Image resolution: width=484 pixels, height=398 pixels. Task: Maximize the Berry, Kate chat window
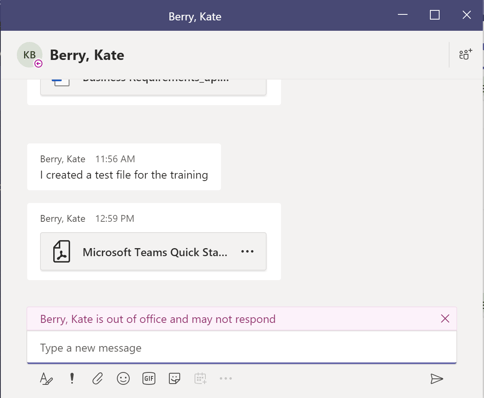(435, 15)
